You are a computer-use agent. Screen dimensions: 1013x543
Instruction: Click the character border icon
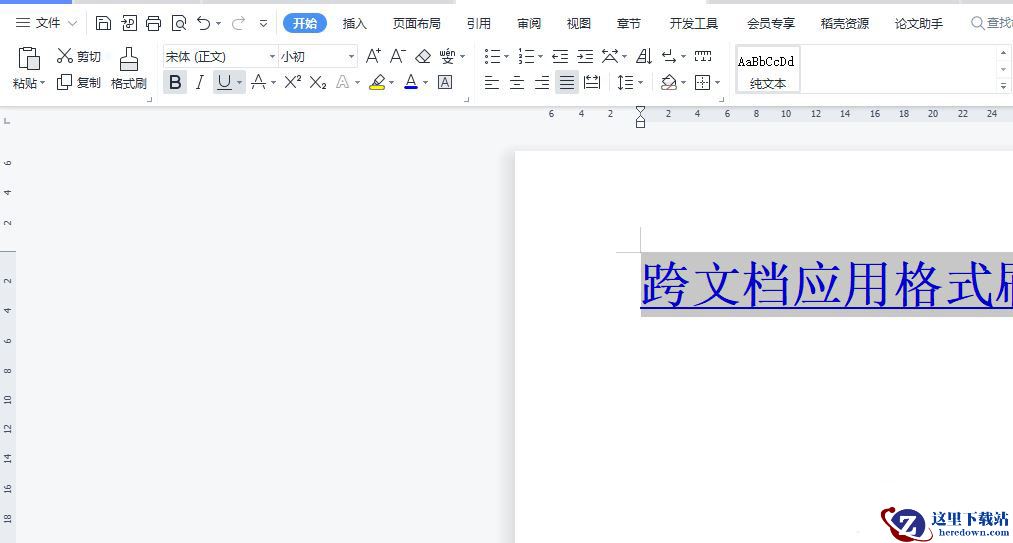pos(445,82)
